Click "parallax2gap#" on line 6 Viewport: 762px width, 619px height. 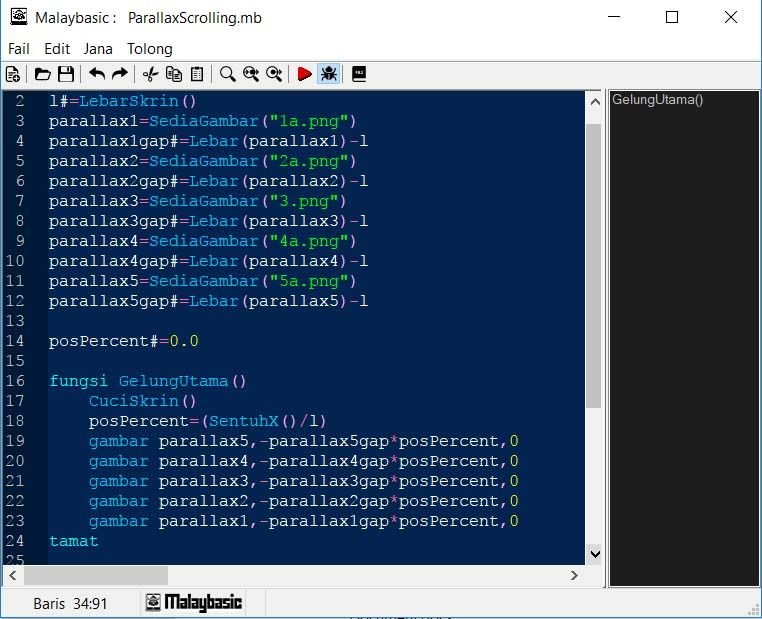point(114,181)
